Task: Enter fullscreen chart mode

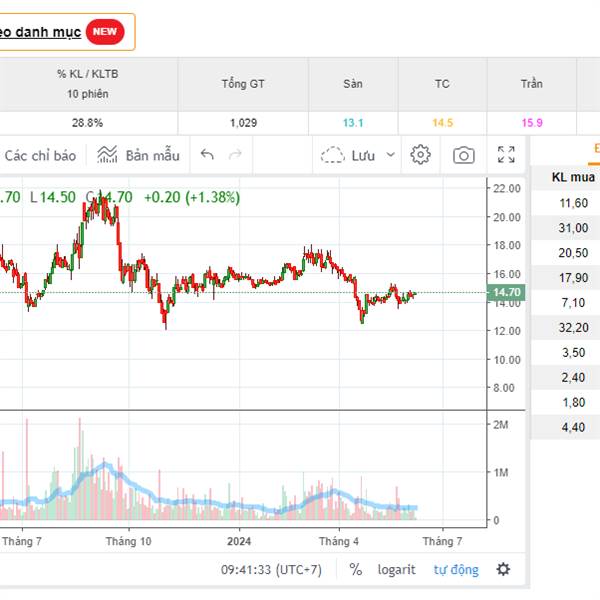Action: [506, 155]
